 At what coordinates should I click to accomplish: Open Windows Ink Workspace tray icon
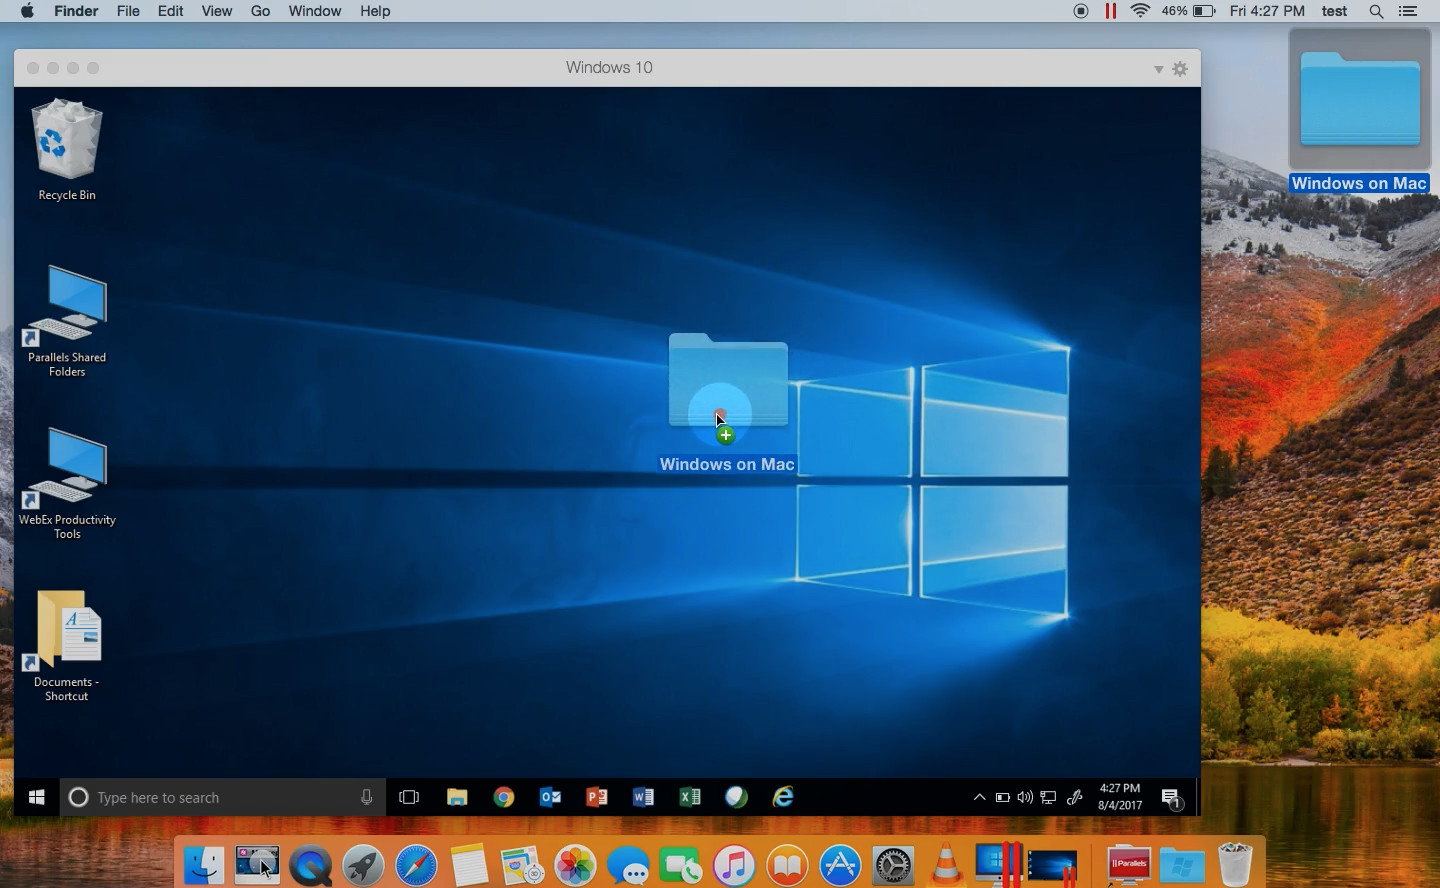coord(1075,797)
